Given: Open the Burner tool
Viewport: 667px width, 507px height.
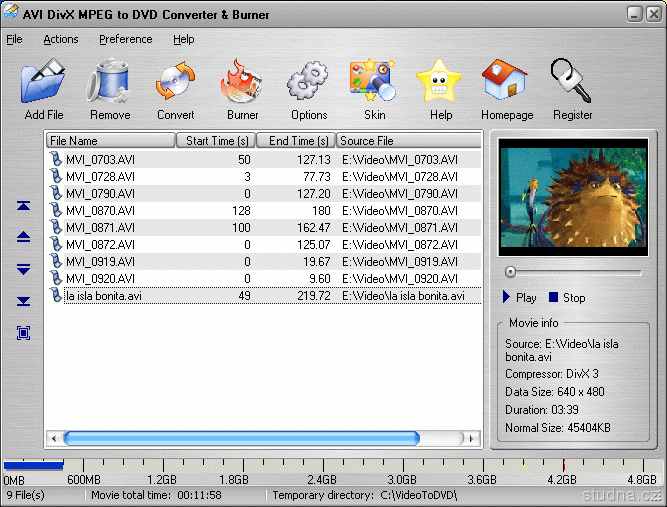Looking at the screenshot, I should coord(242,83).
